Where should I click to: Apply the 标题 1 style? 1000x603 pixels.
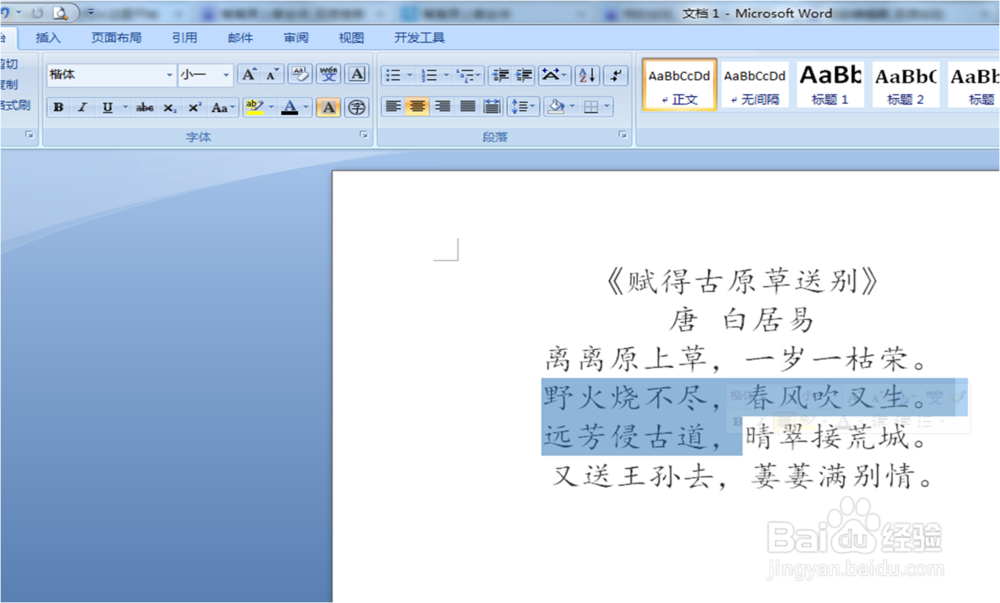click(x=830, y=84)
